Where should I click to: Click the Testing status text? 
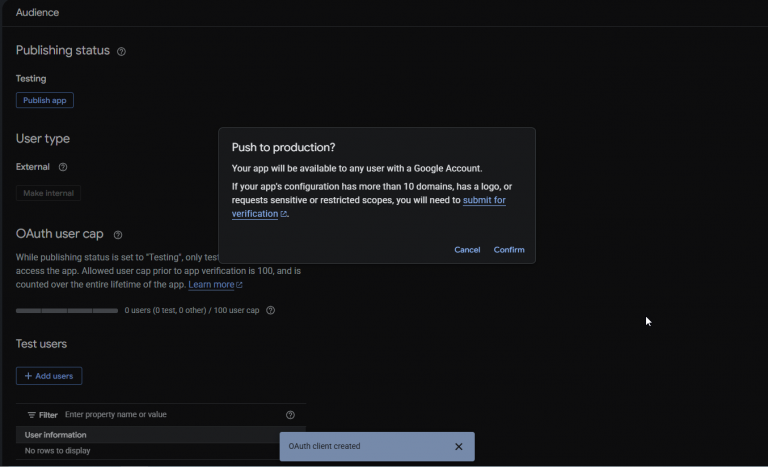(x=31, y=78)
